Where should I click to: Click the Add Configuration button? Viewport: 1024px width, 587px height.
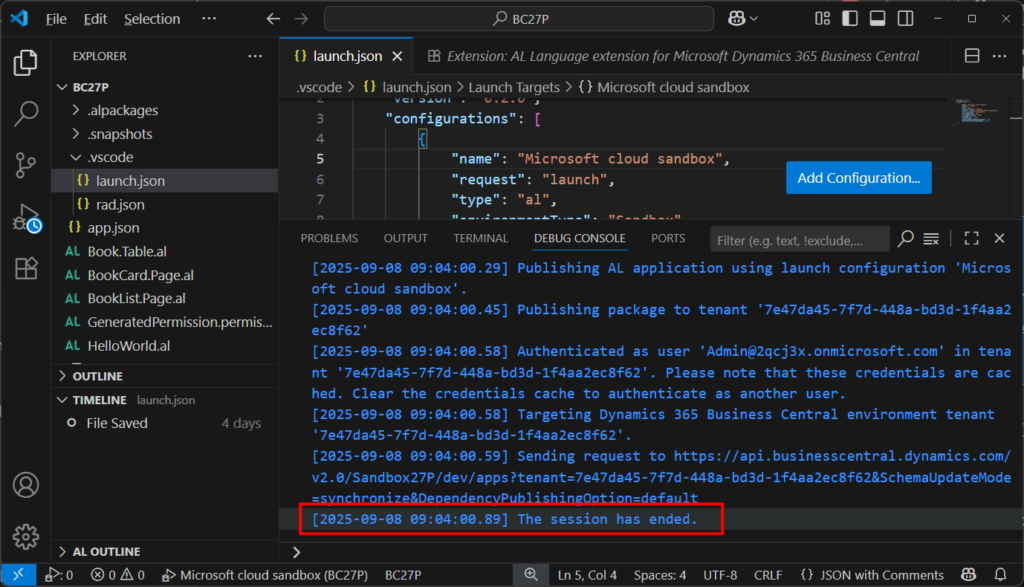tap(858, 178)
